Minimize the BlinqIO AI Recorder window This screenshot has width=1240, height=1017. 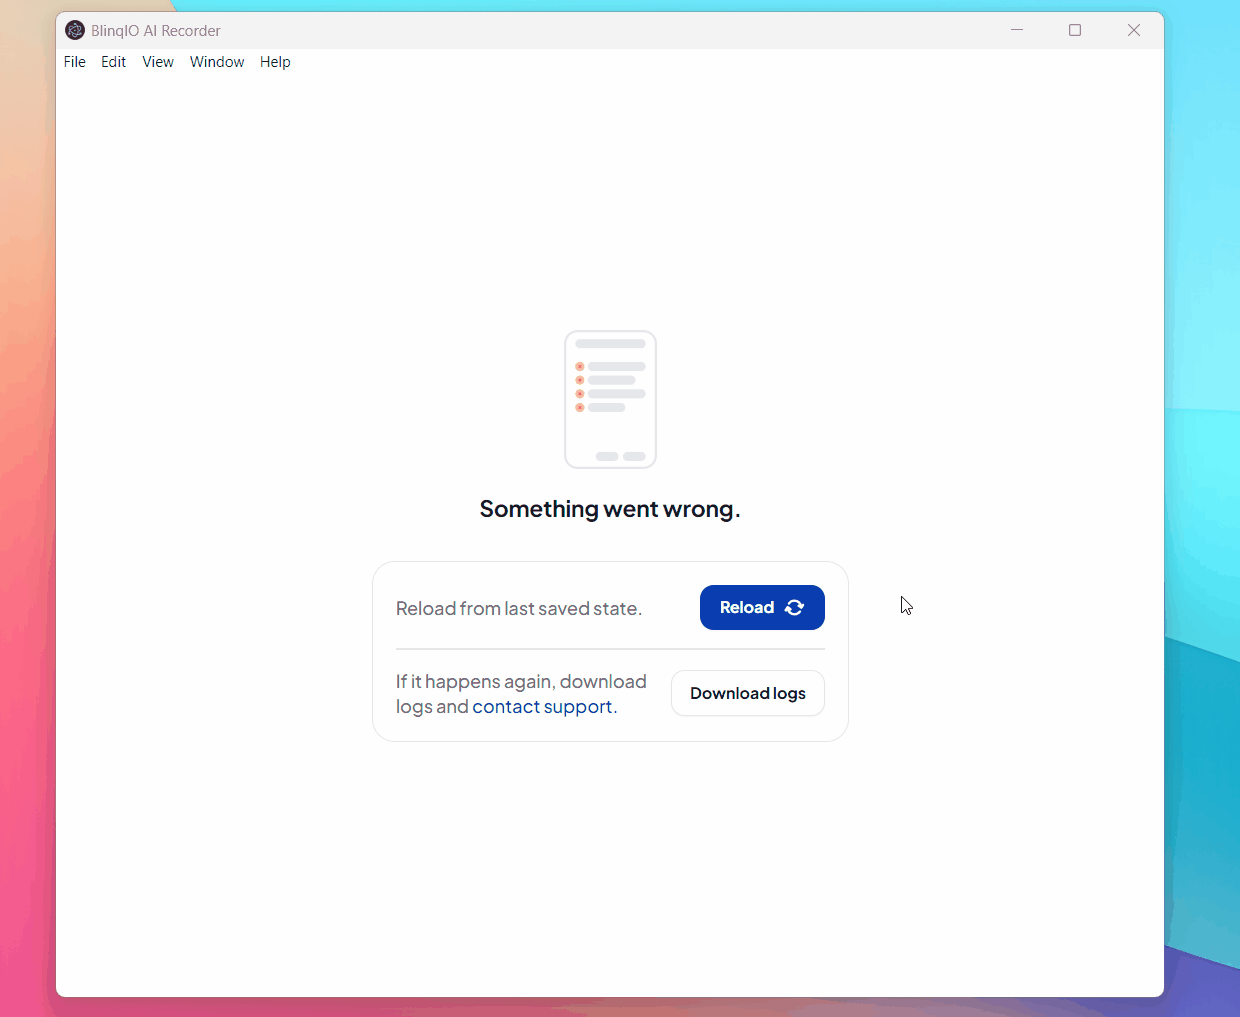click(x=1017, y=30)
